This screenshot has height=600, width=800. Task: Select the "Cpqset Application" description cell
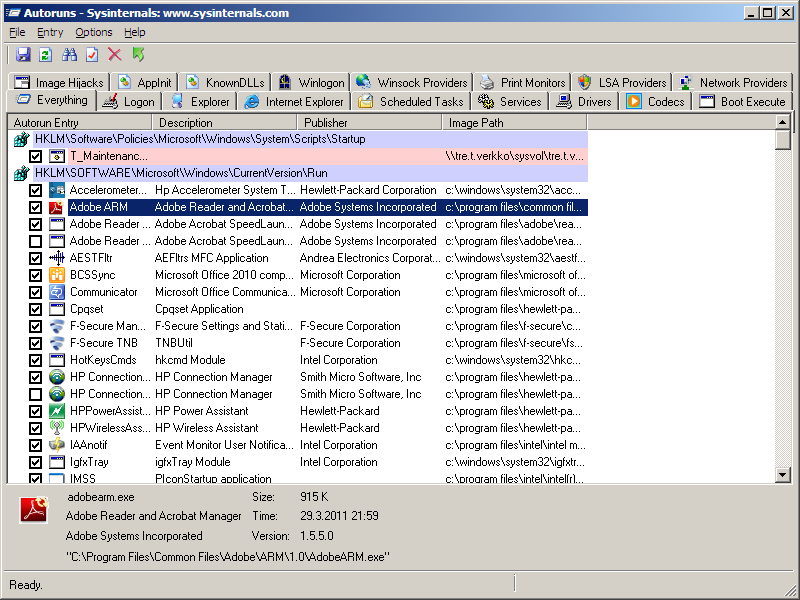[x=199, y=309]
